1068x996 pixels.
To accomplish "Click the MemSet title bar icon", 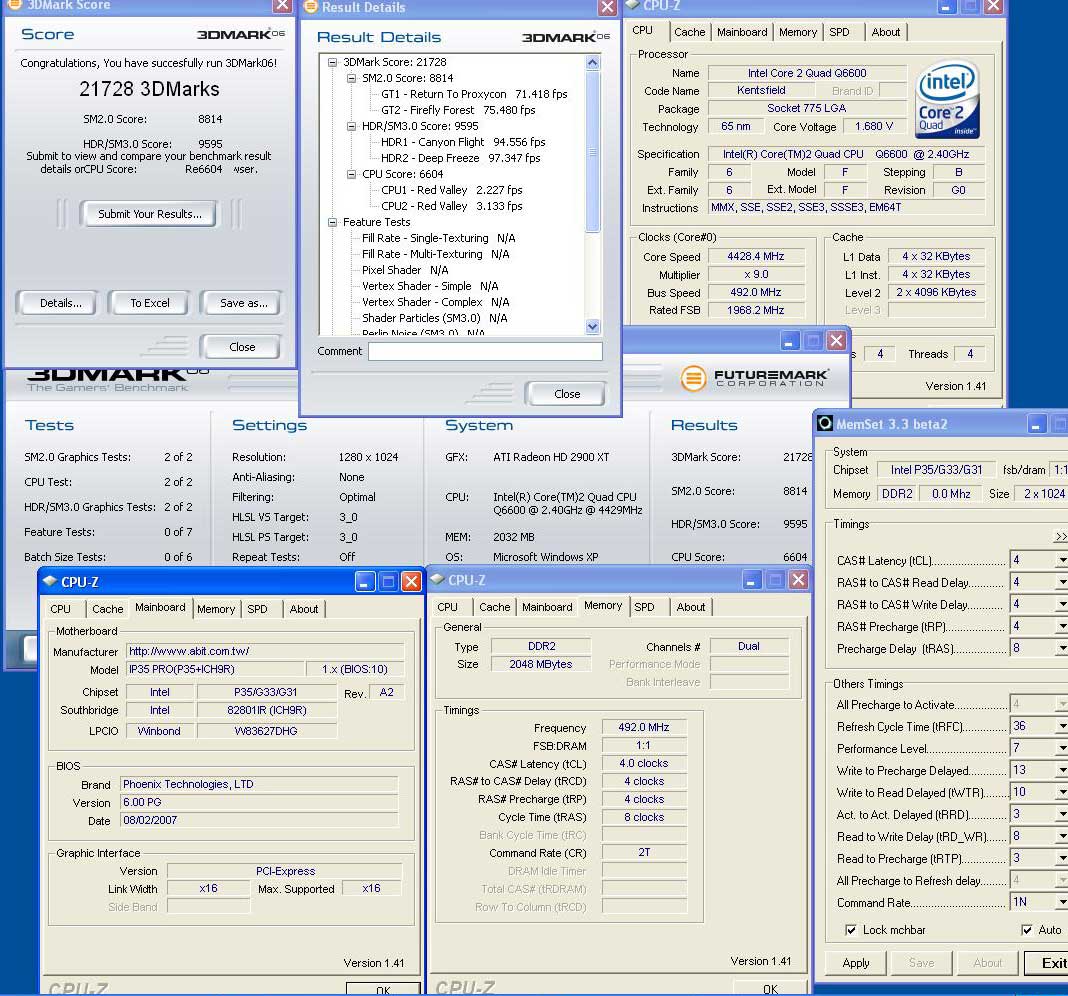I will [825, 423].
